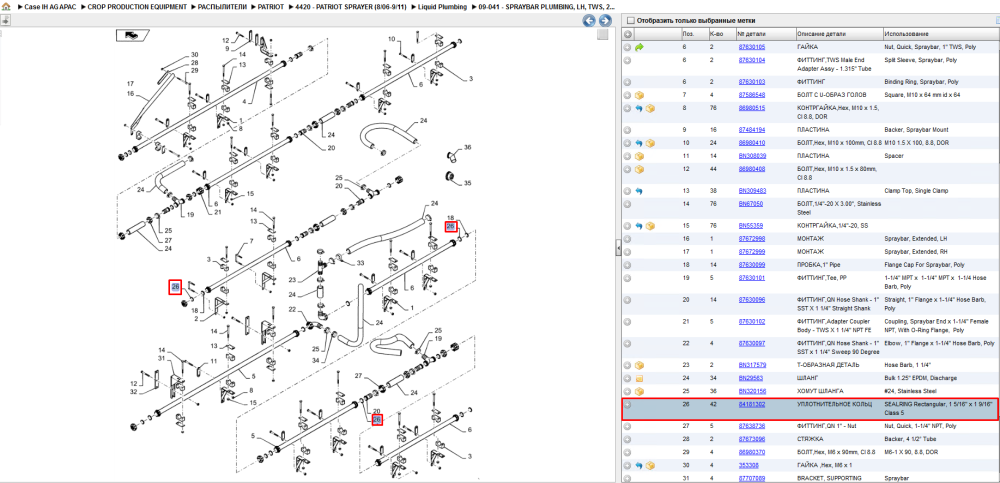
Task: Click package icon for part BN55359
Action: [x=650, y=226]
